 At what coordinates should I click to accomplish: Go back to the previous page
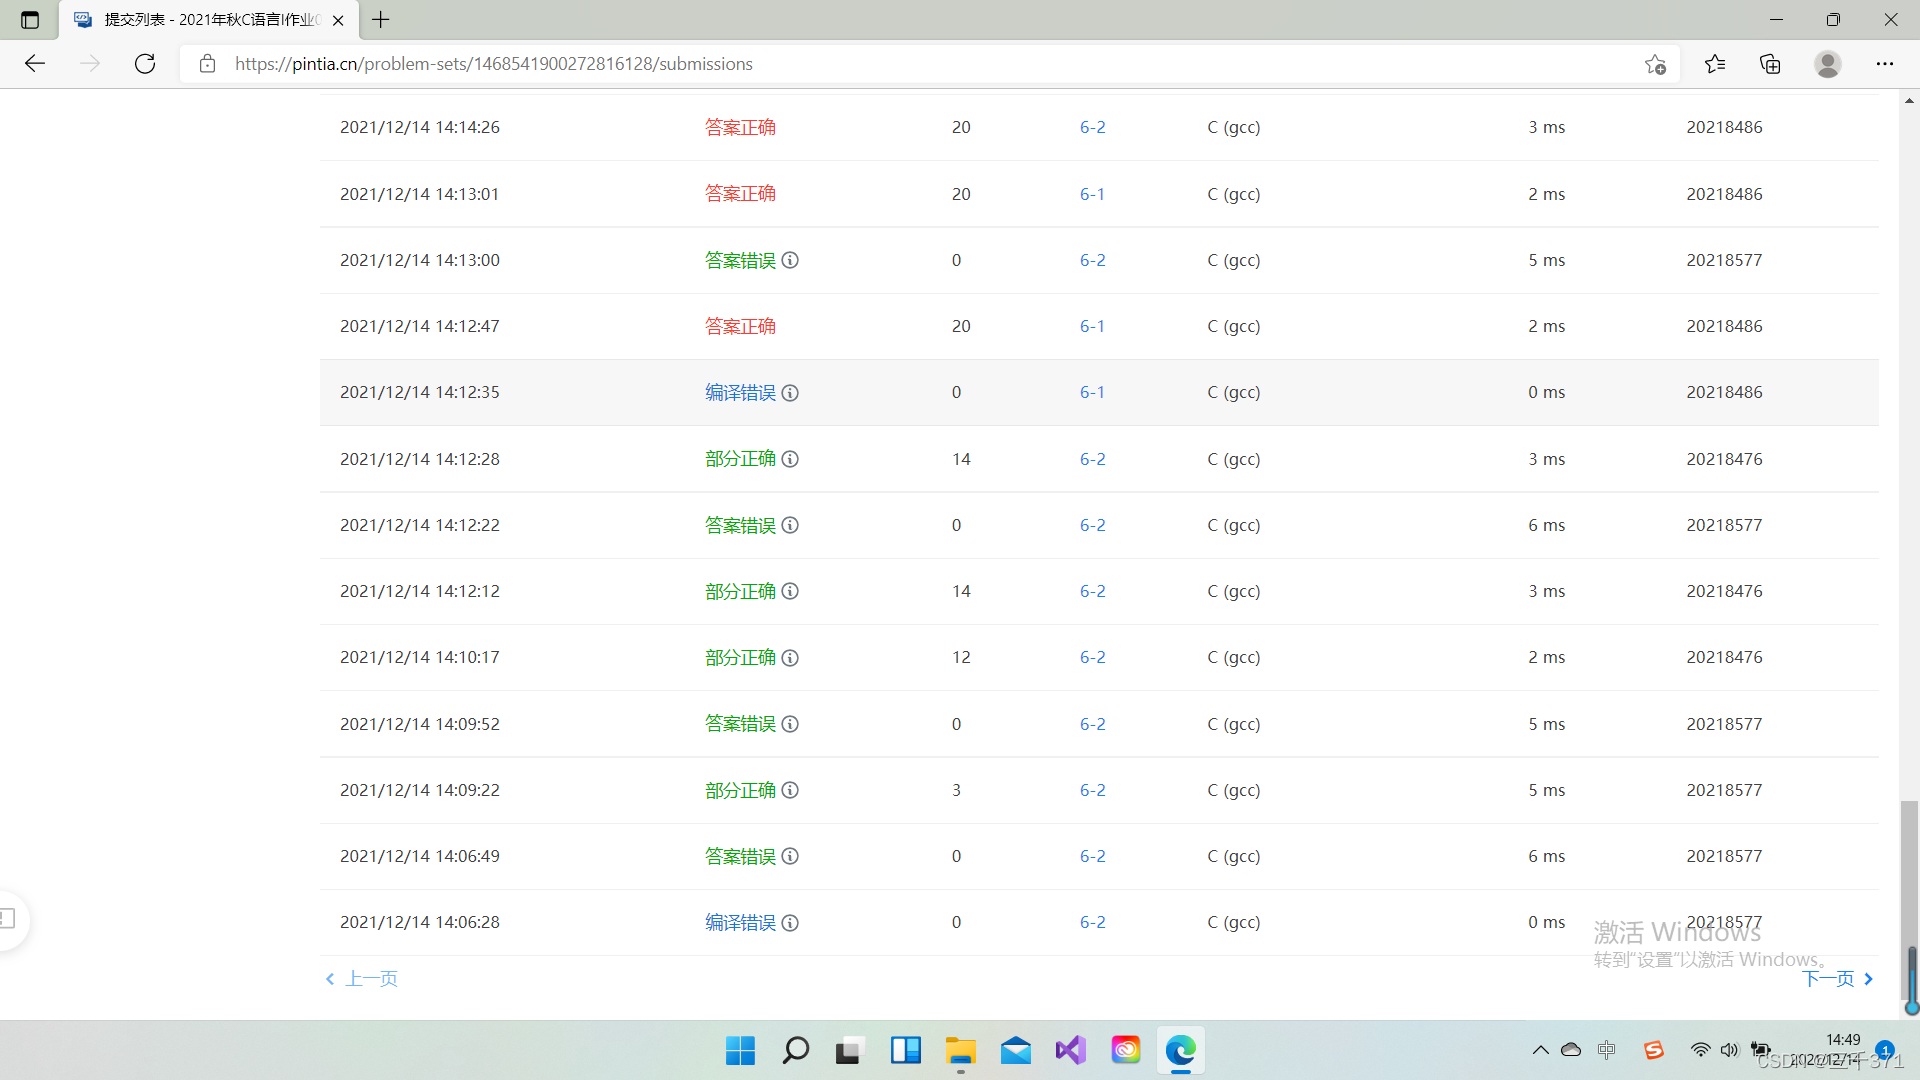[x=35, y=64]
